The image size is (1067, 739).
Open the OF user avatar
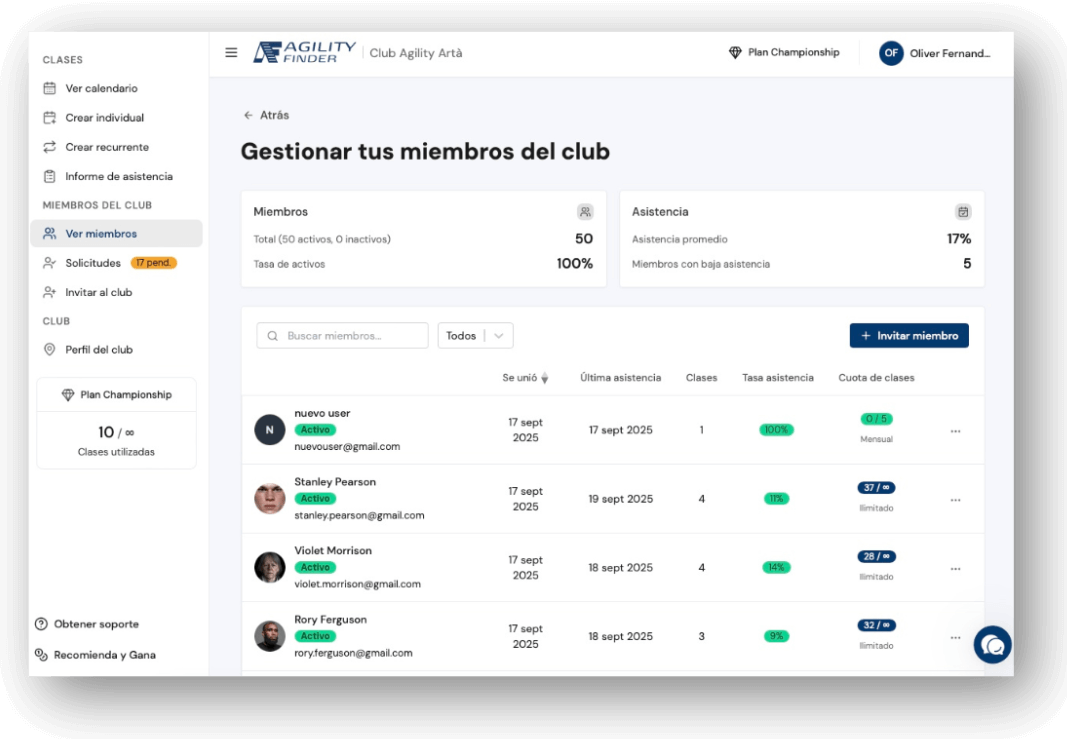tap(891, 53)
